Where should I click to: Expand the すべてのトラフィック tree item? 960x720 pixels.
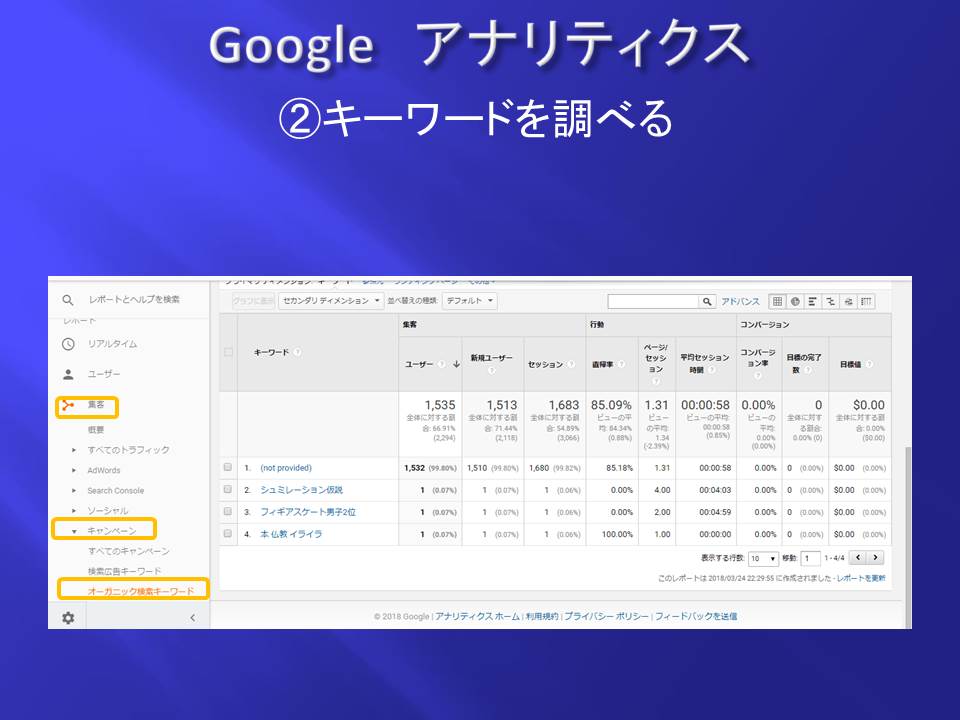pos(74,450)
